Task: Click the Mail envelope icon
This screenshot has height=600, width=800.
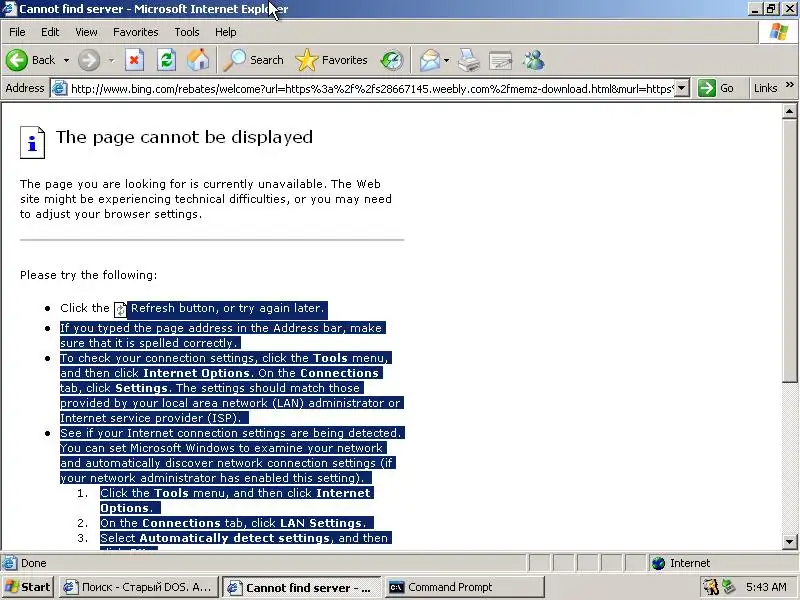Action: pos(430,60)
